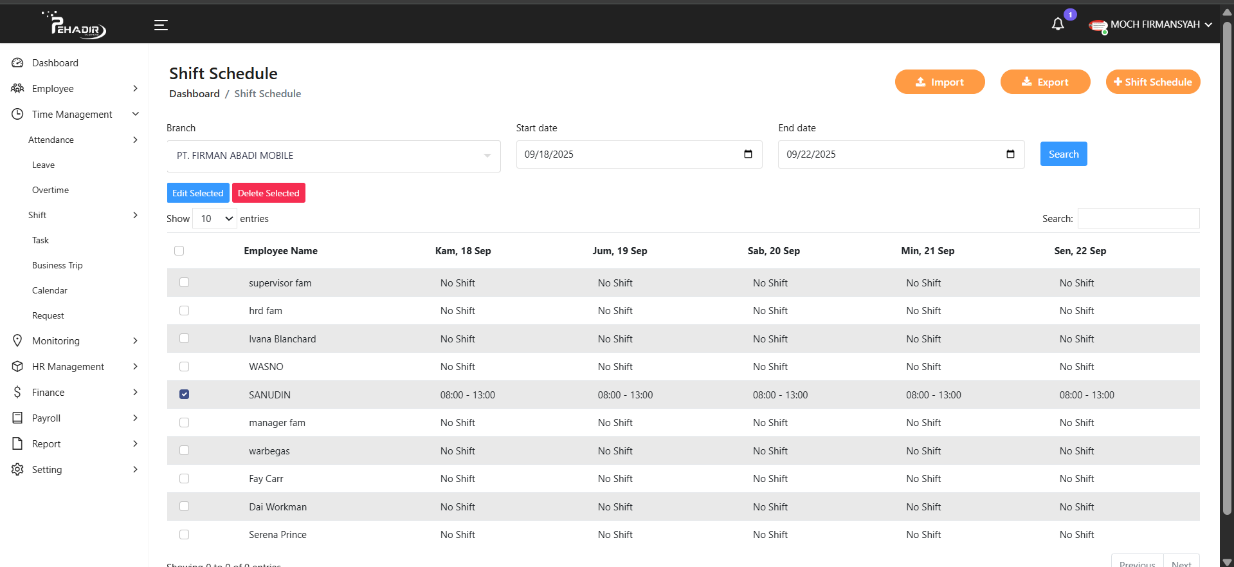Expand the Finance submenu chevron
1234x567 pixels.
135,393
